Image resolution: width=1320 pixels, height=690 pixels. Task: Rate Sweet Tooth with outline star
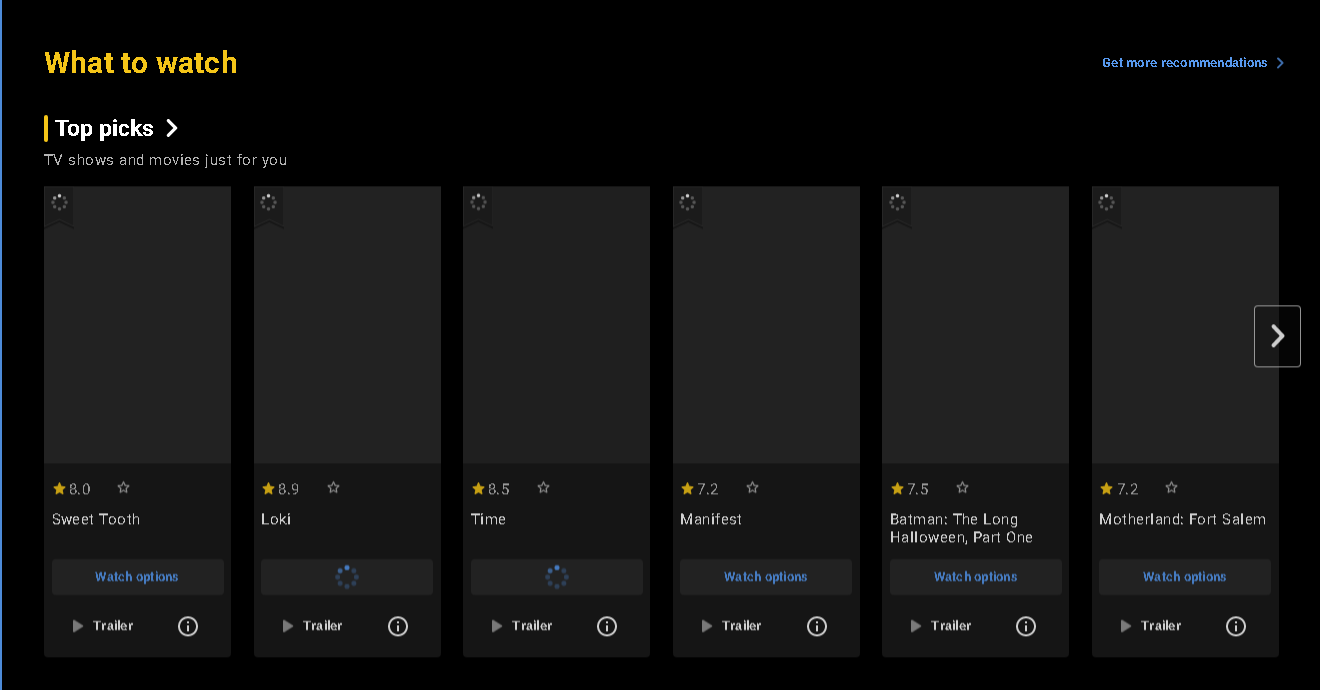(x=124, y=488)
